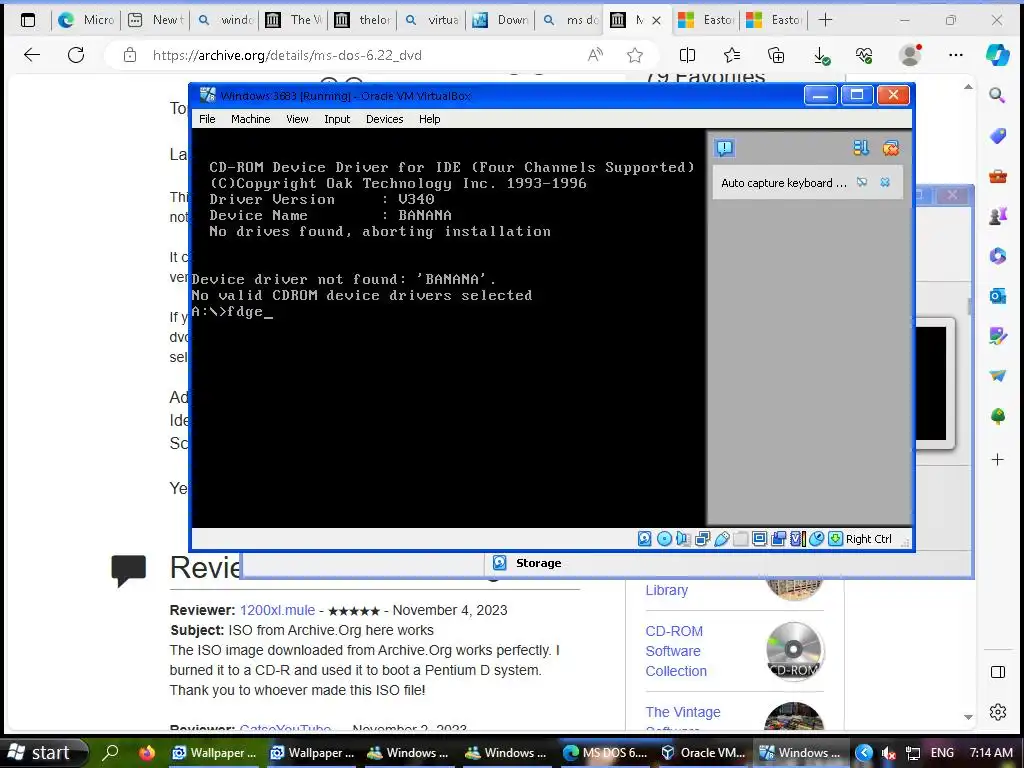This screenshot has width=1024, height=768.
Task: Open the Help menu in VirtualBox
Action: point(429,119)
